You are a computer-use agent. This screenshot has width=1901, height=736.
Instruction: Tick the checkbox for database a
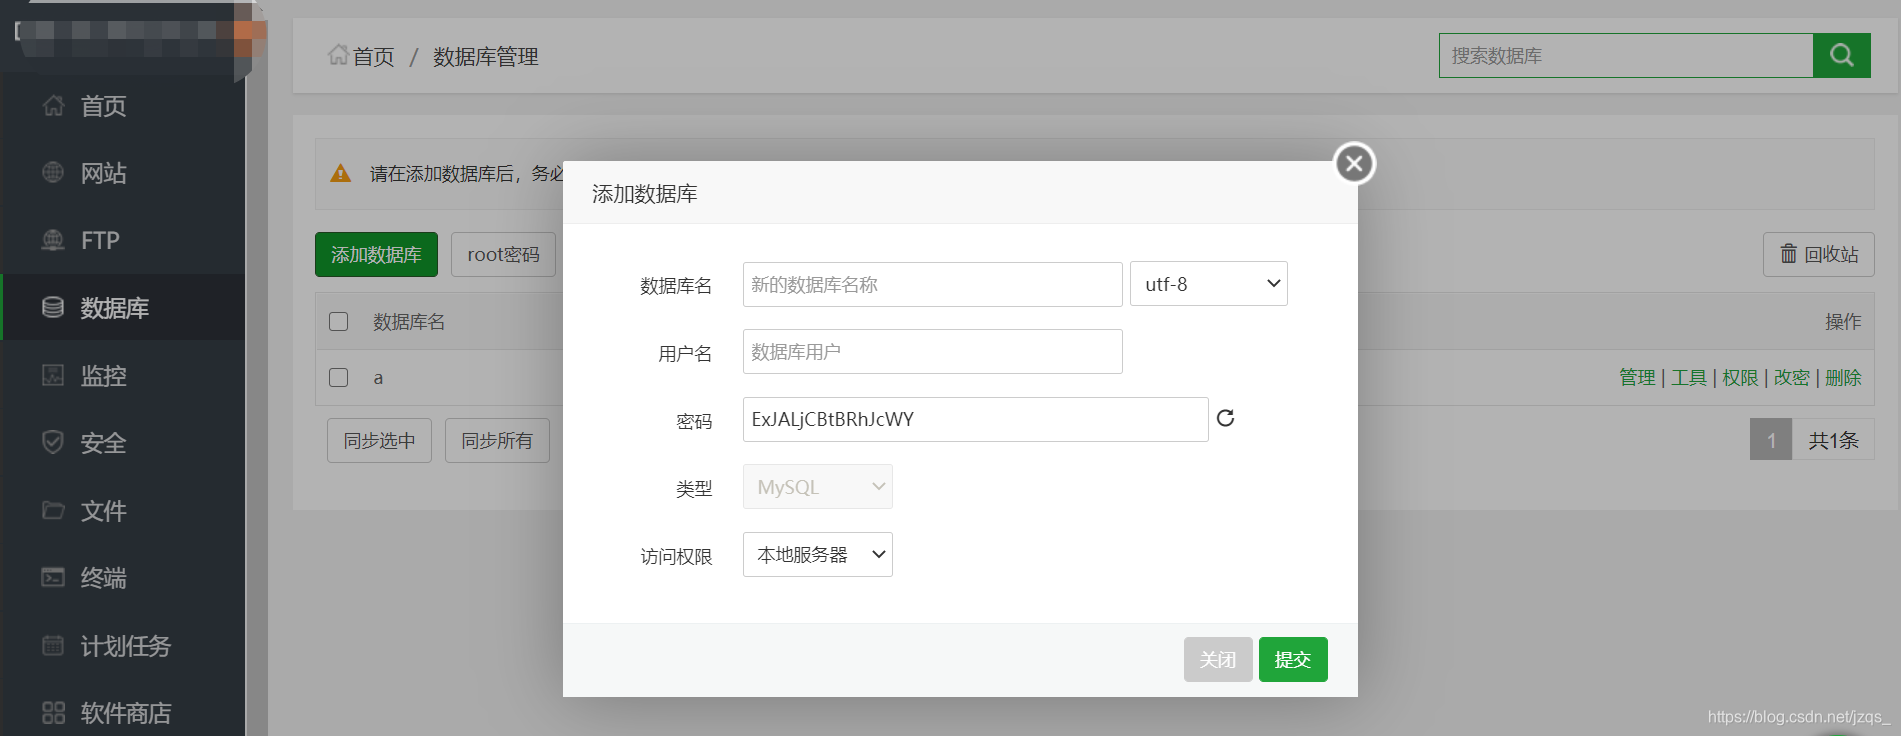[339, 377]
